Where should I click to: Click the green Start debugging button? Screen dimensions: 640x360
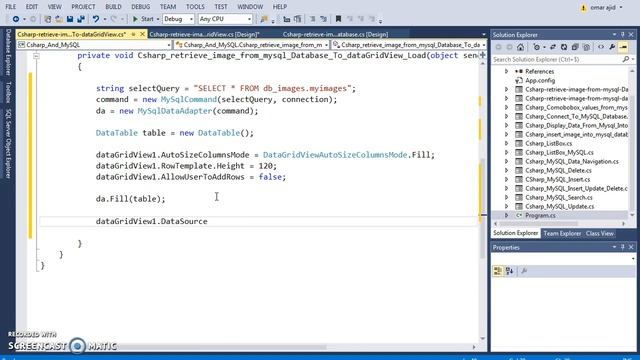point(143,19)
